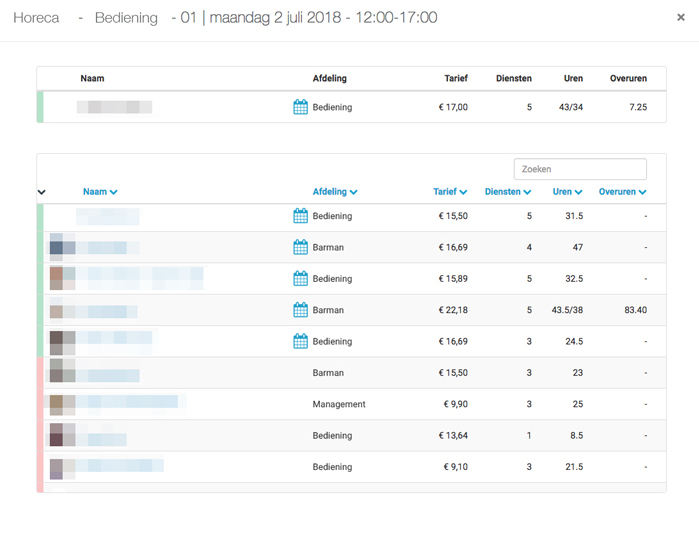
Task: Focus the Zoeken search field
Action: coord(580,169)
